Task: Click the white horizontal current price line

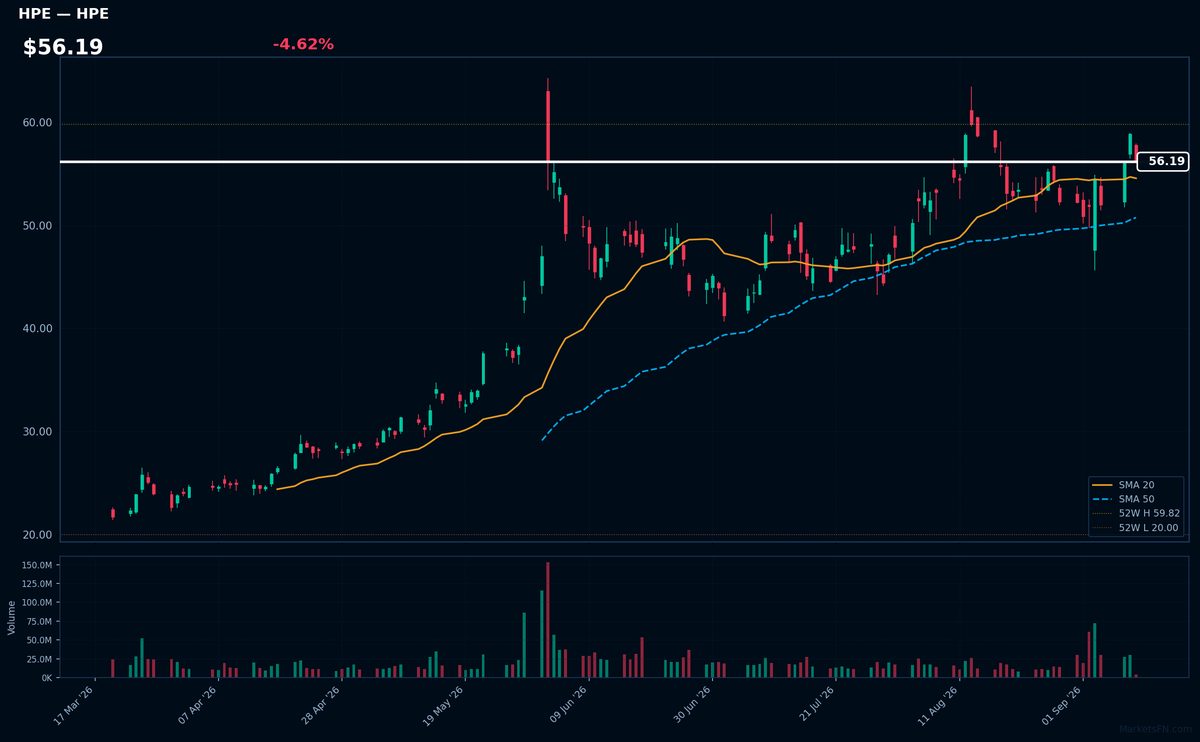Action: pos(598,161)
